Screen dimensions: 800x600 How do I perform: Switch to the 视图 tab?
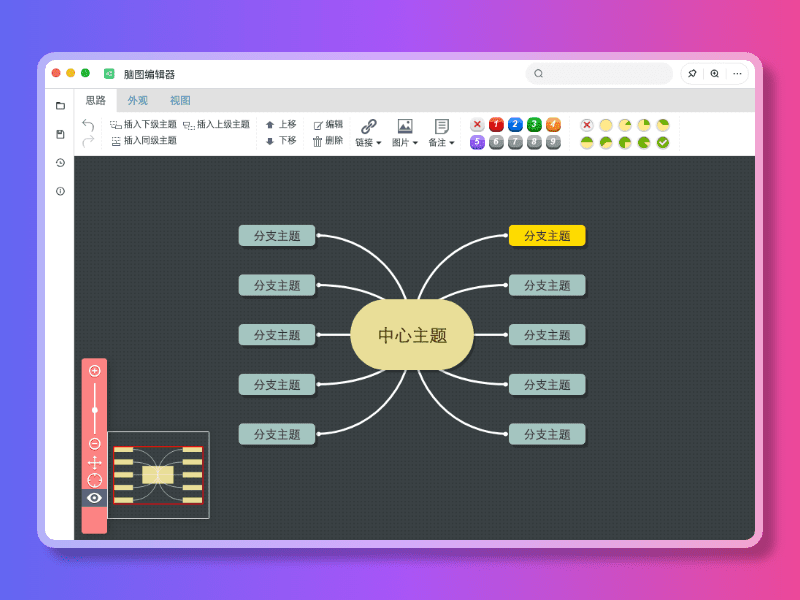tap(180, 100)
